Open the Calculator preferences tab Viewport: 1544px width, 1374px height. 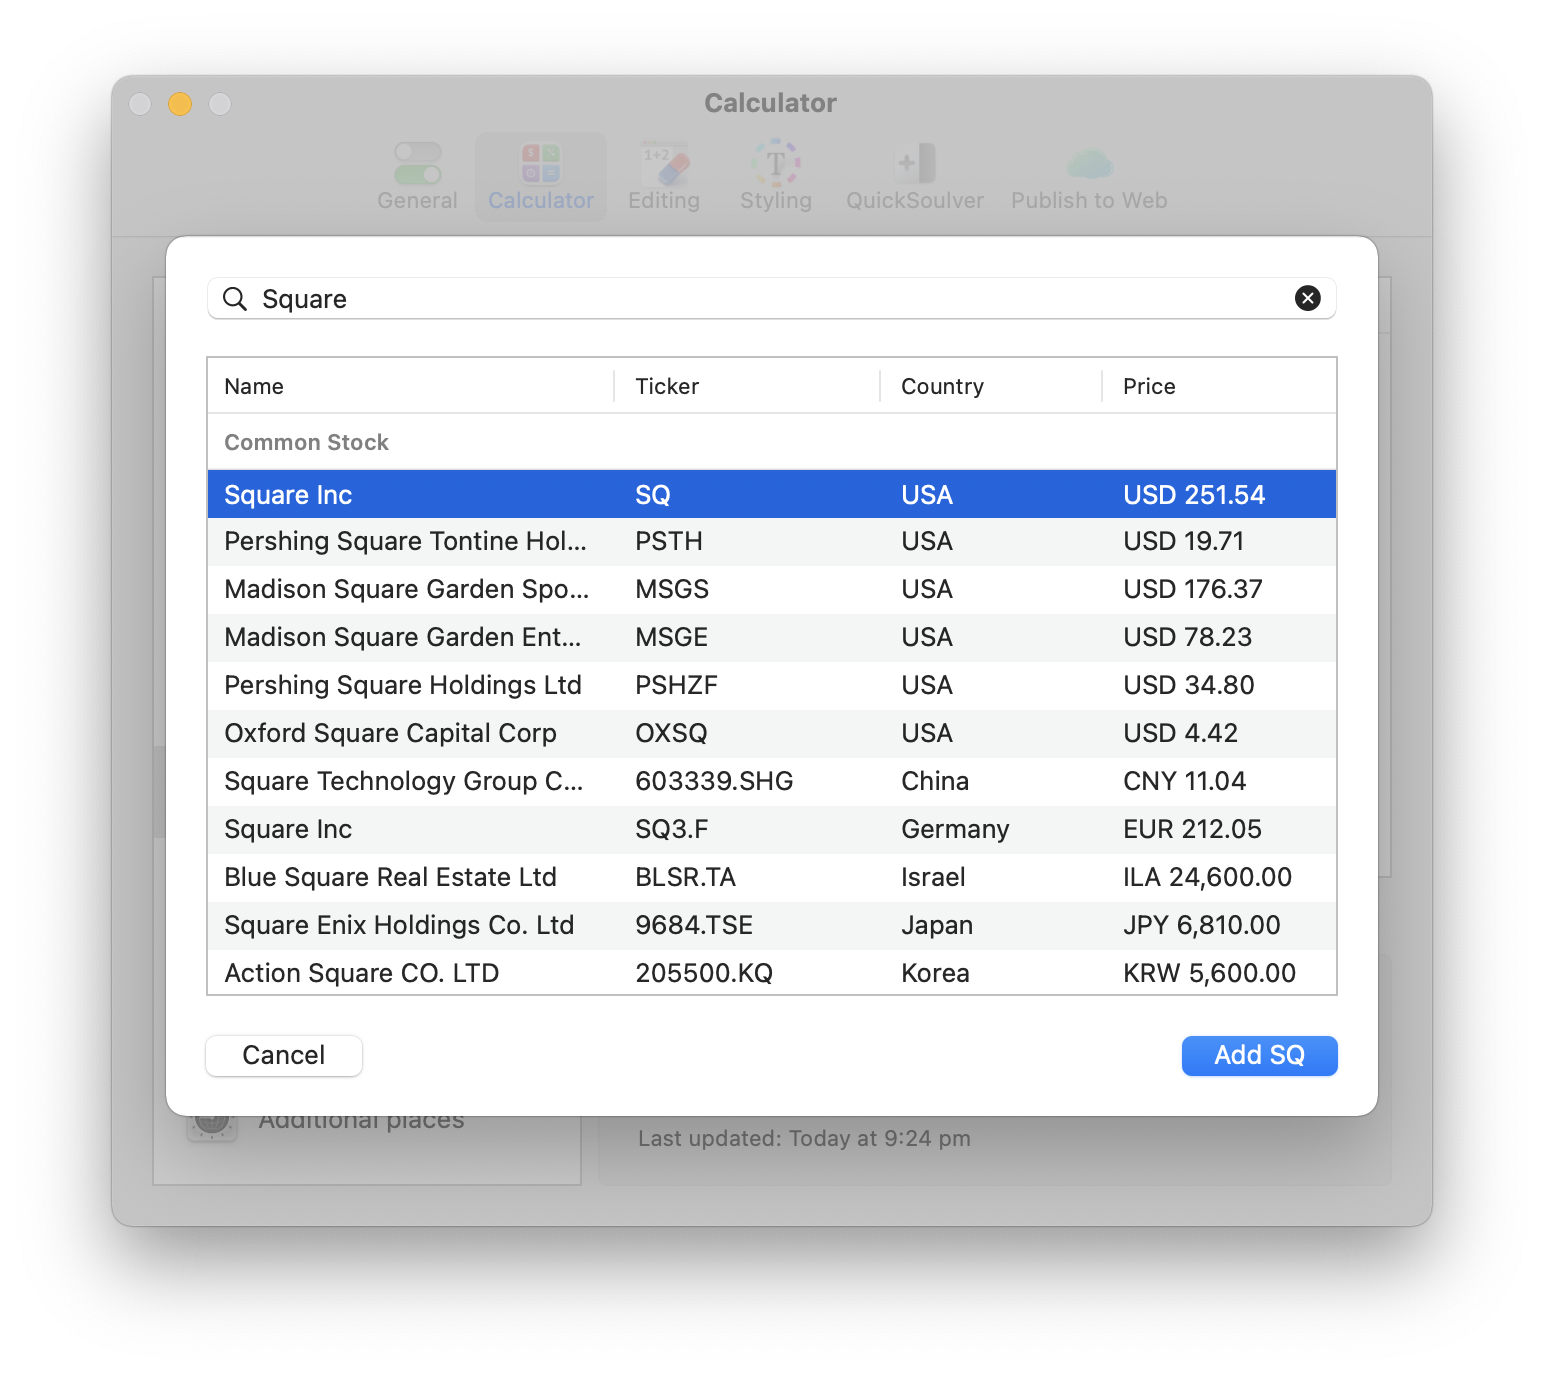pos(541,176)
